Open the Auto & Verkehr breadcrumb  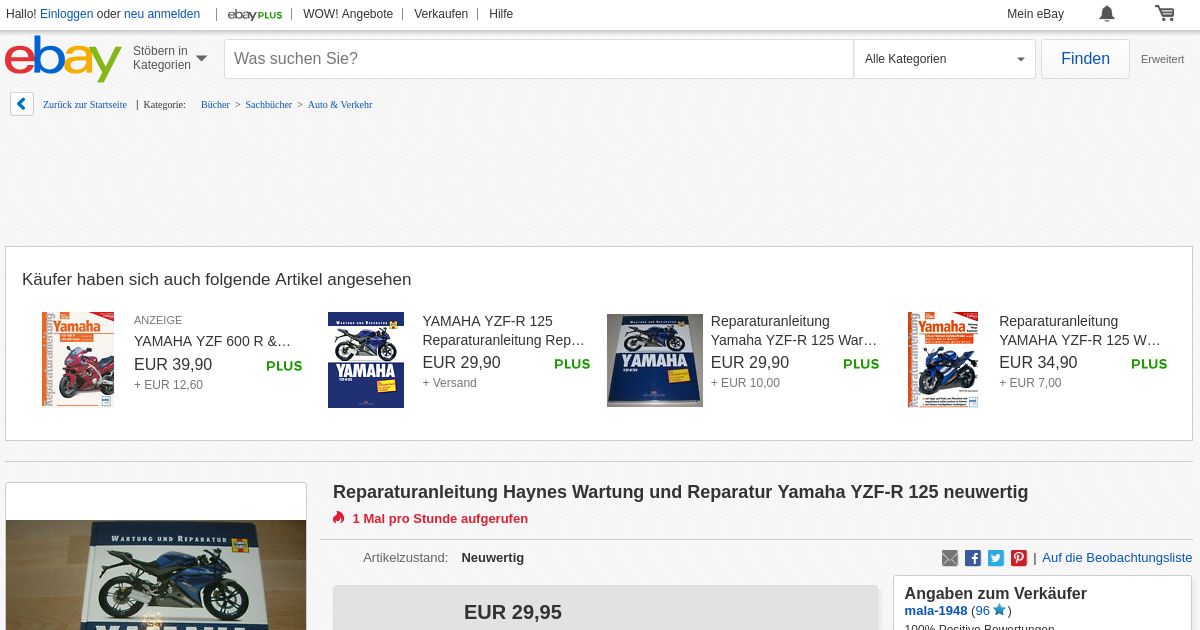pyautogui.click(x=340, y=104)
